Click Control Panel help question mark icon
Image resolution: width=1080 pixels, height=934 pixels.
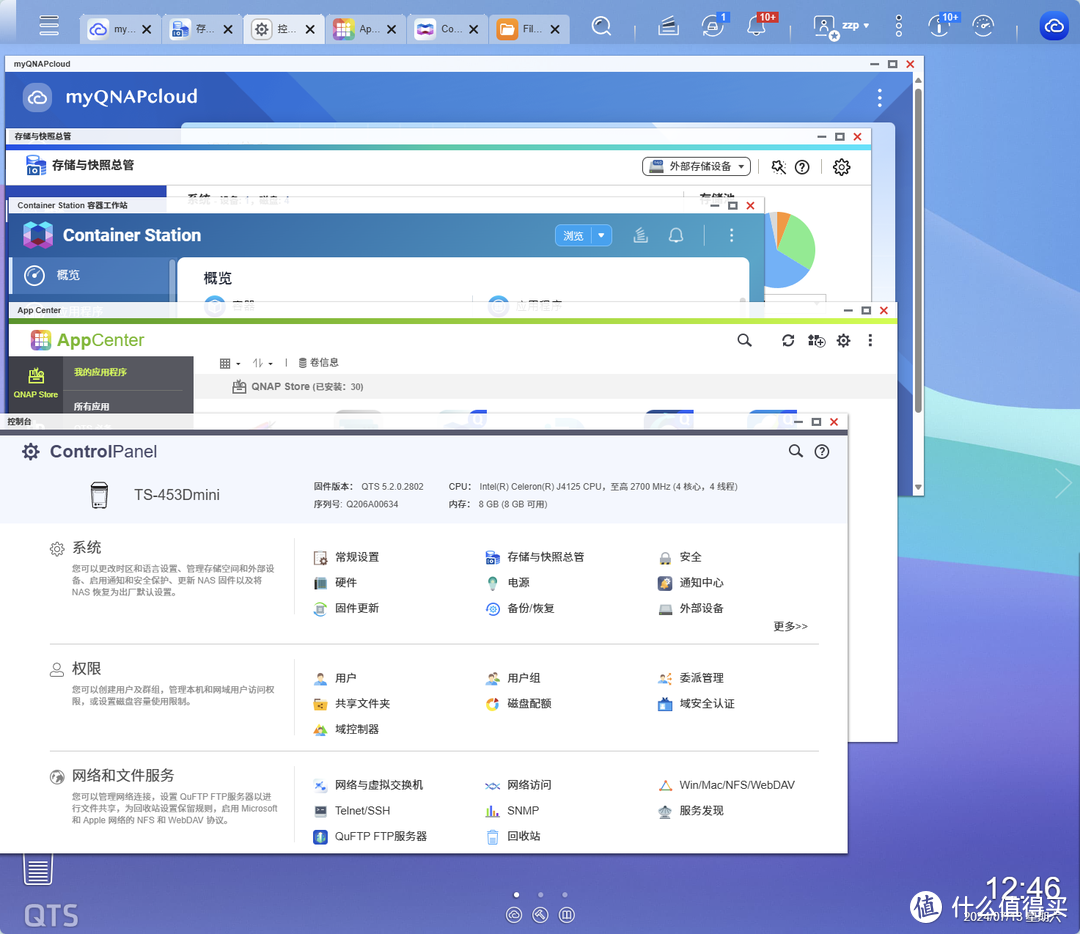click(x=822, y=452)
